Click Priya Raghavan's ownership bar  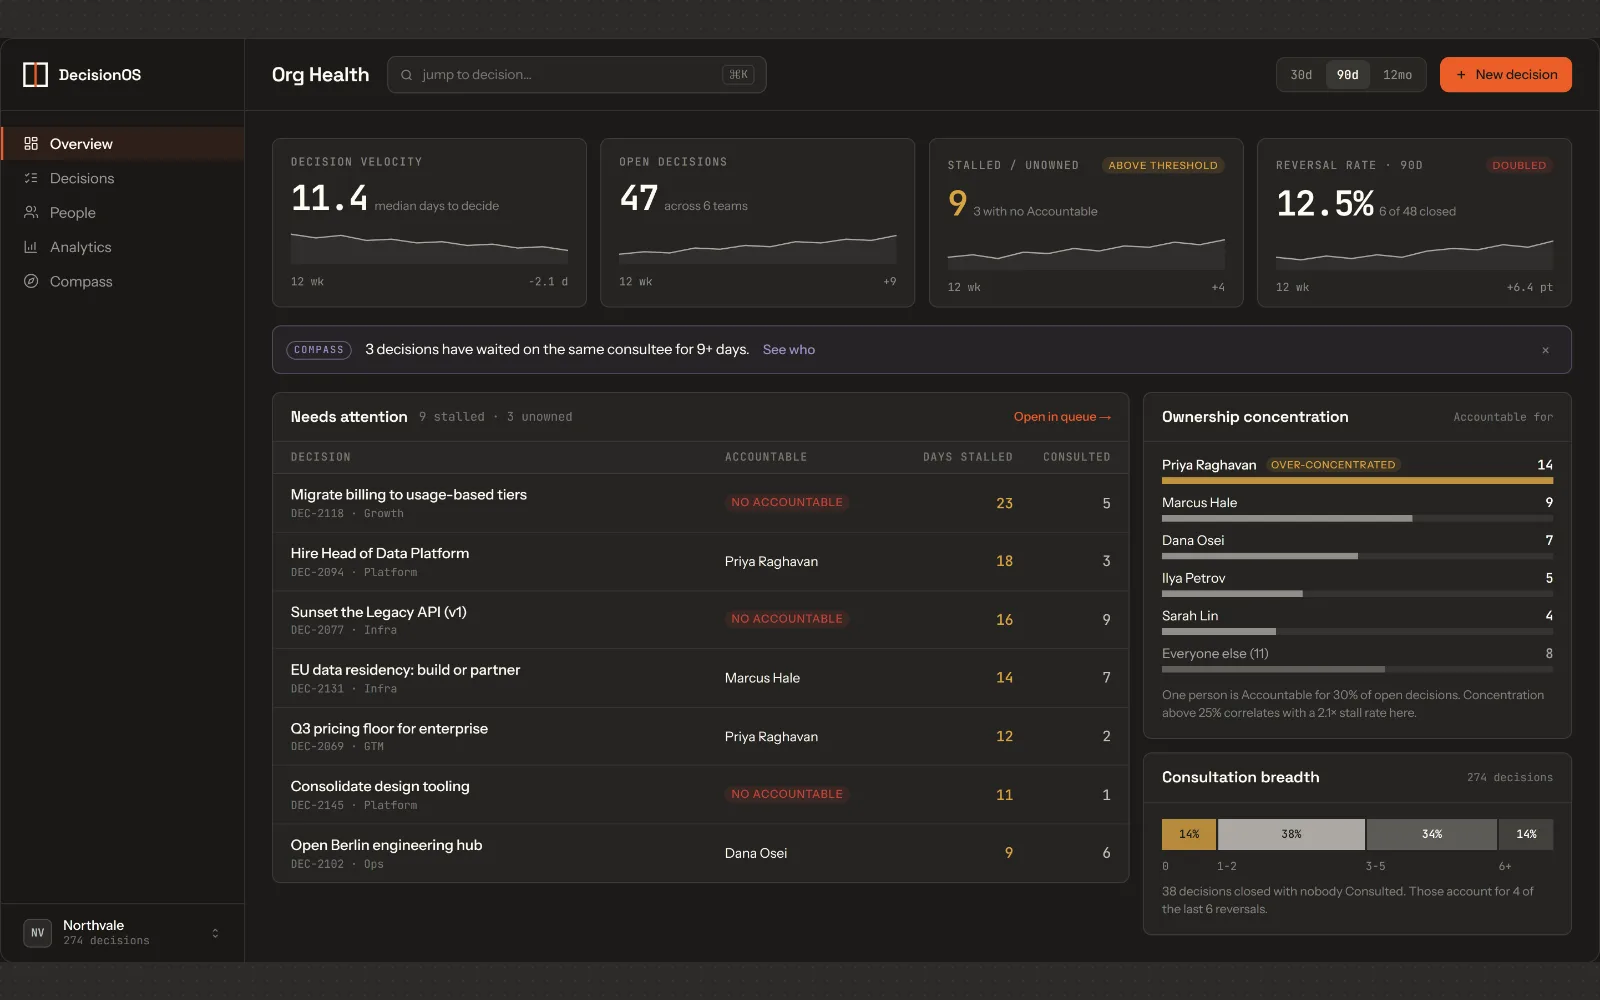1357,481
